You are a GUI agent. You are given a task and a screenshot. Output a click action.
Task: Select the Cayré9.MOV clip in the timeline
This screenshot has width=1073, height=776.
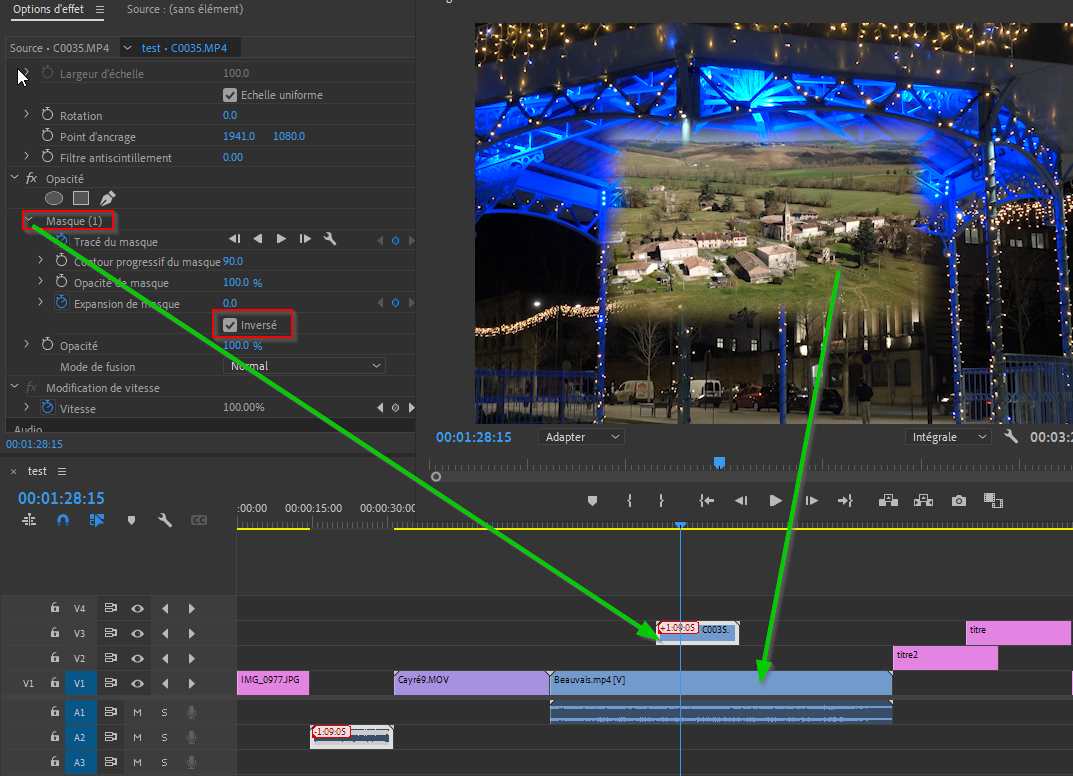(x=471, y=683)
